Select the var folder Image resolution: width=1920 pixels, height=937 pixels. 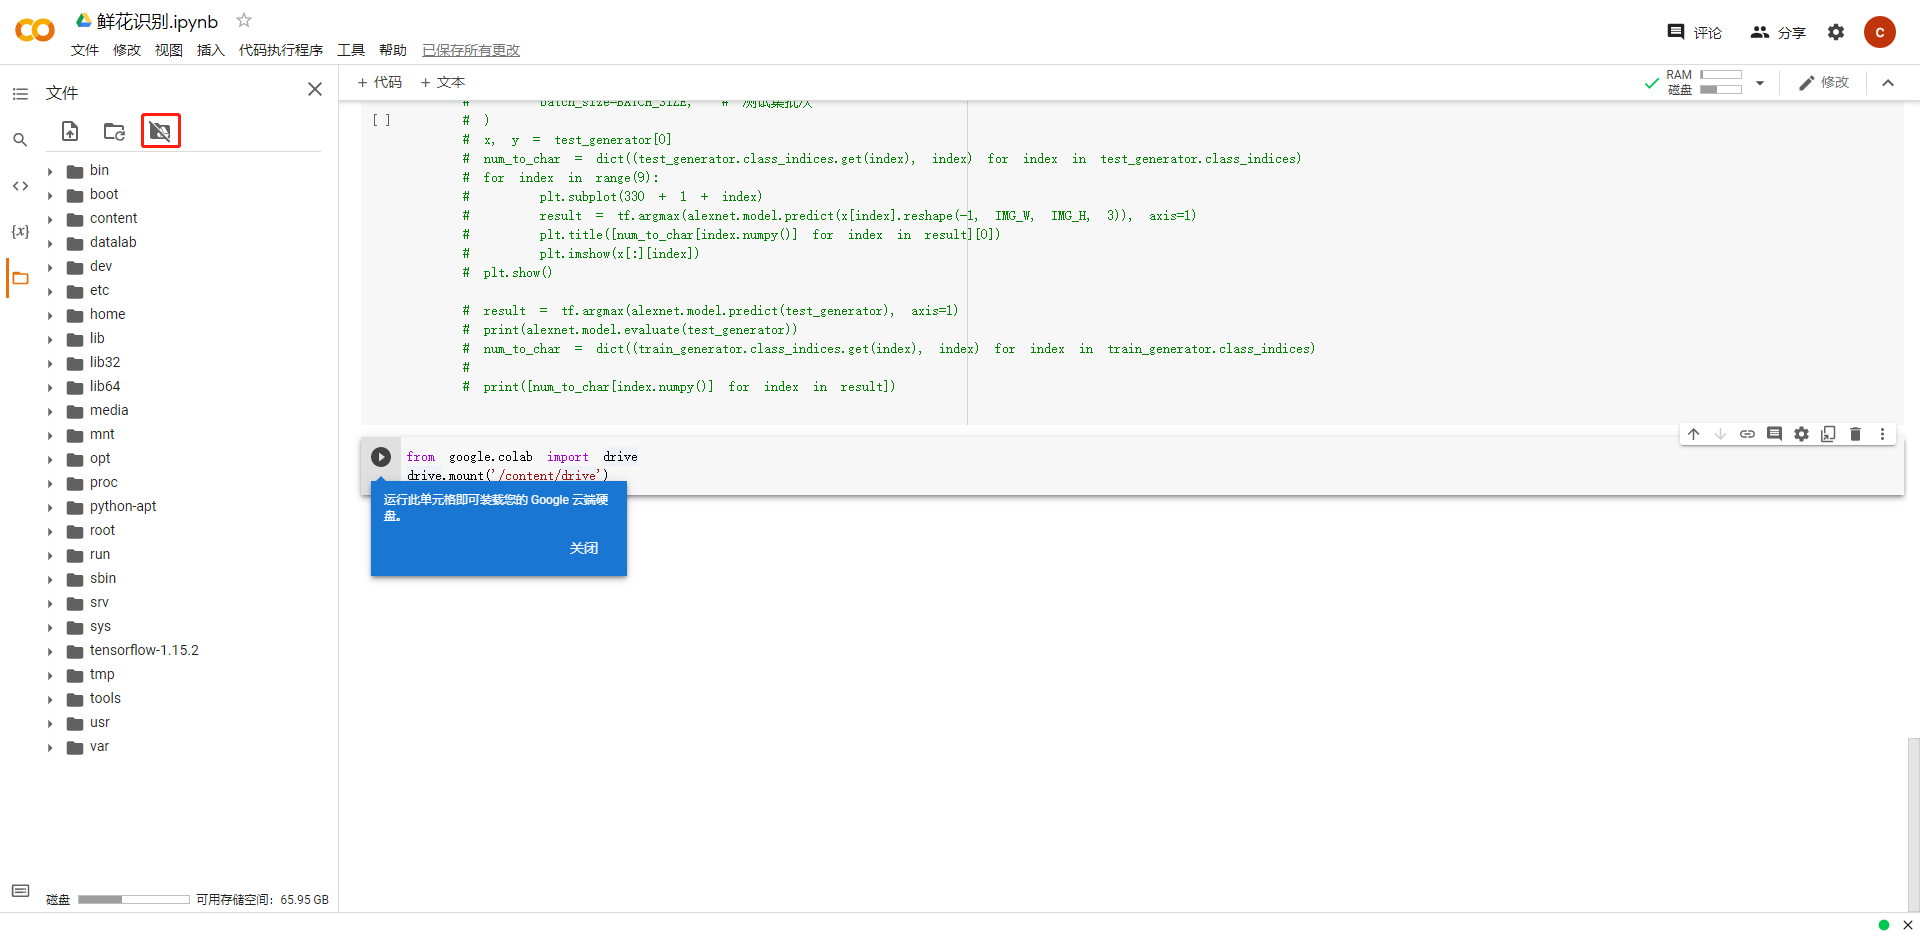pyautogui.click(x=99, y=747)
